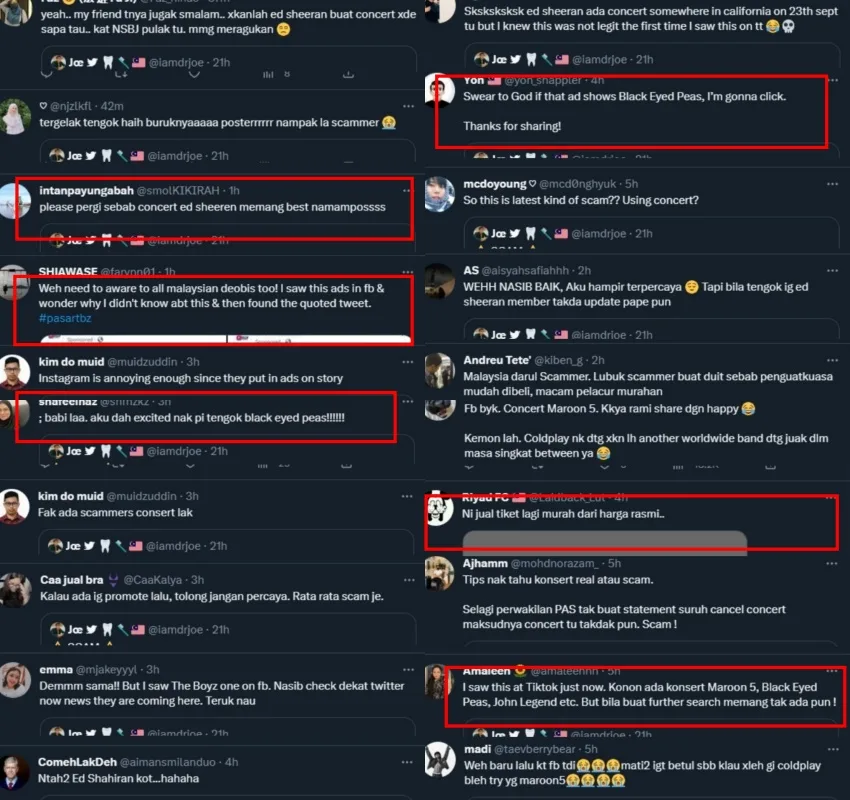
Task: Click more options on Andreu Tete's tweet
Action: pos(832,360)
